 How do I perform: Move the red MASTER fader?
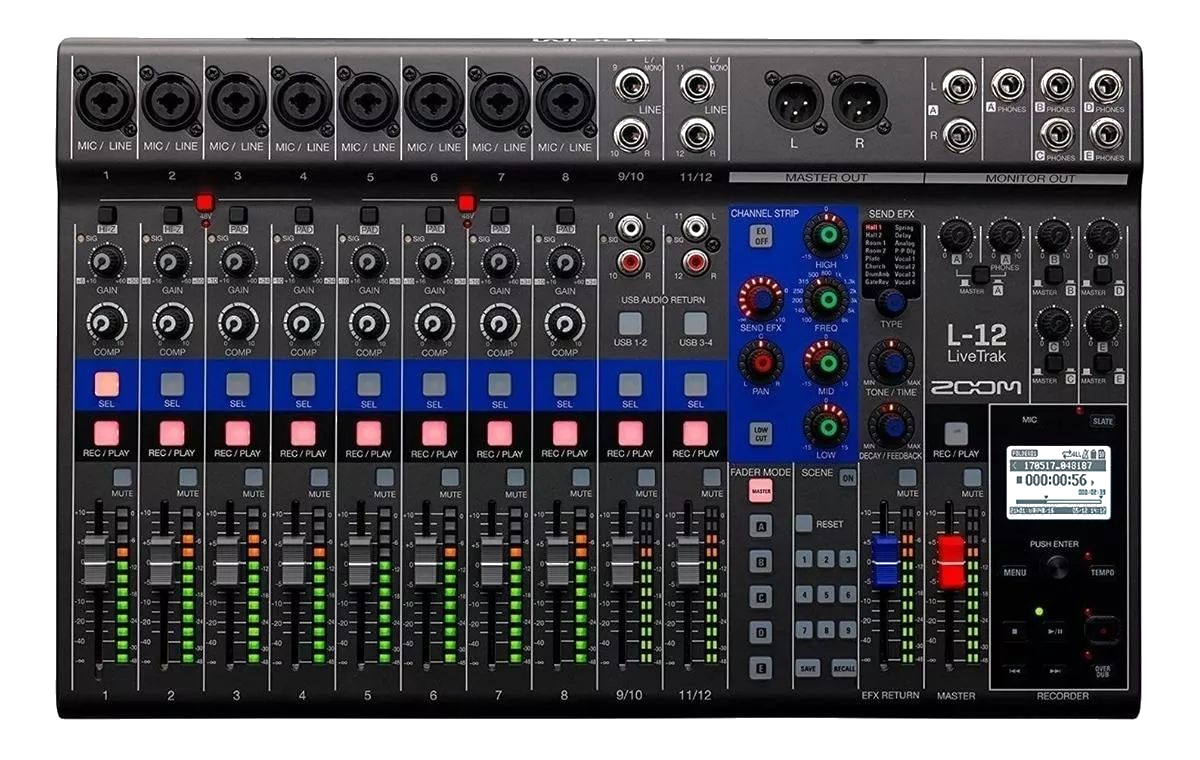pyautogui.click(x=951, y=561)
